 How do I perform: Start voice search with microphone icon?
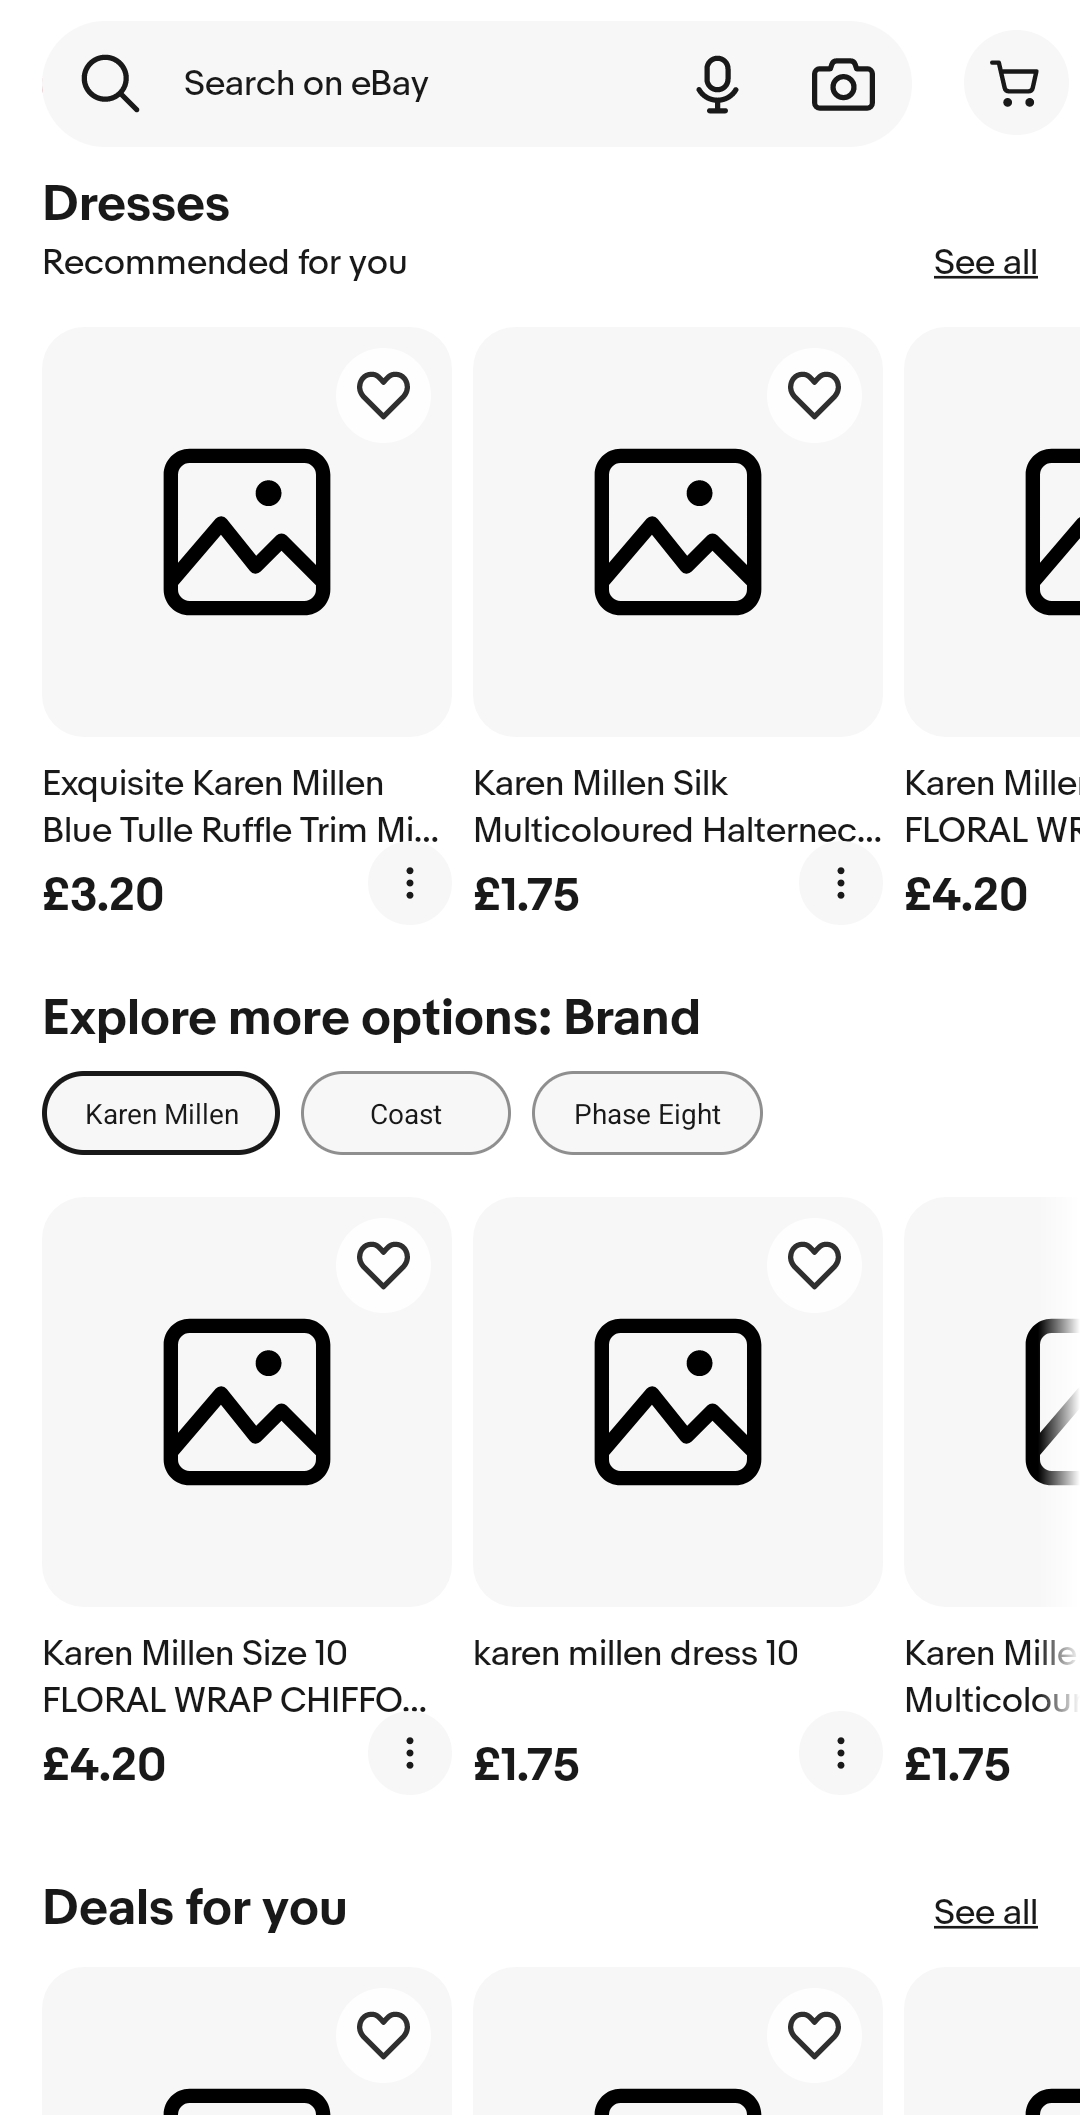pos(716,84)
